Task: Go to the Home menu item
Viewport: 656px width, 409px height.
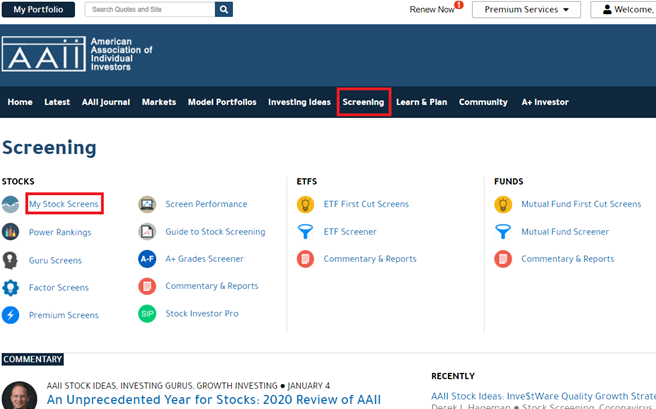Action: [x=20, y=102]
